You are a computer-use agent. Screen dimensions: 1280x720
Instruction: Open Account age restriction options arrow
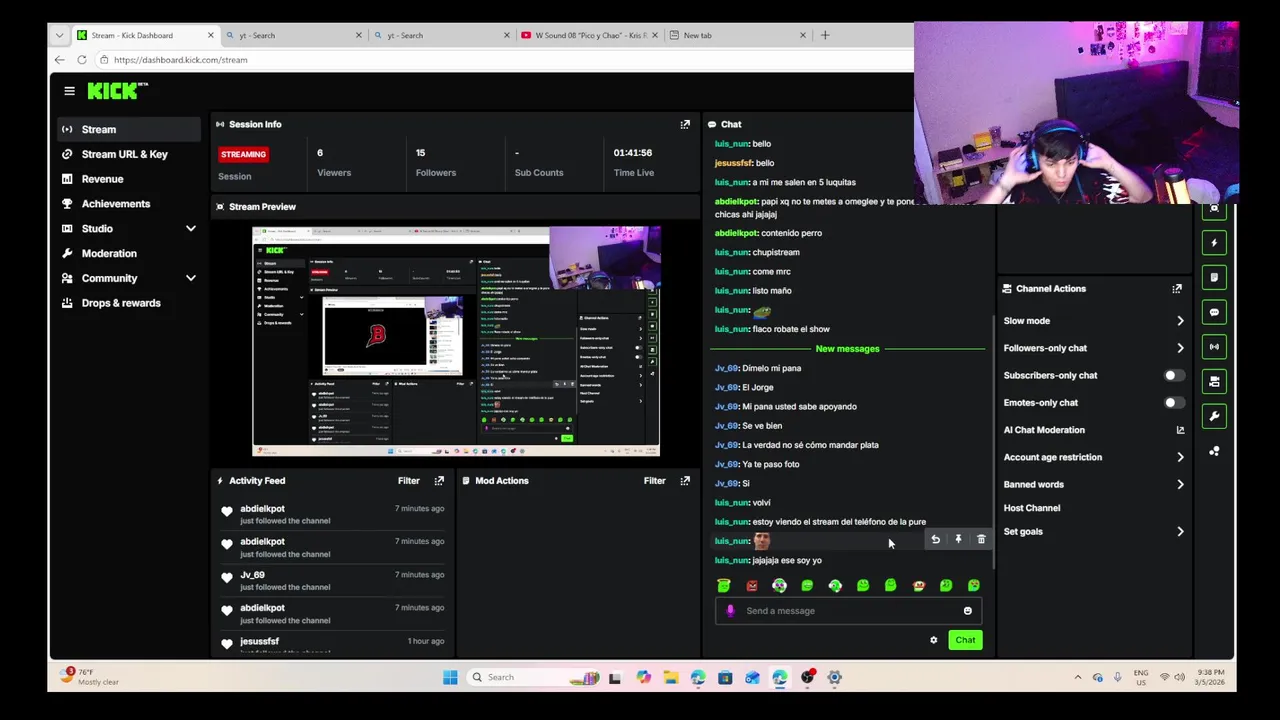[x=1180, y=457]
